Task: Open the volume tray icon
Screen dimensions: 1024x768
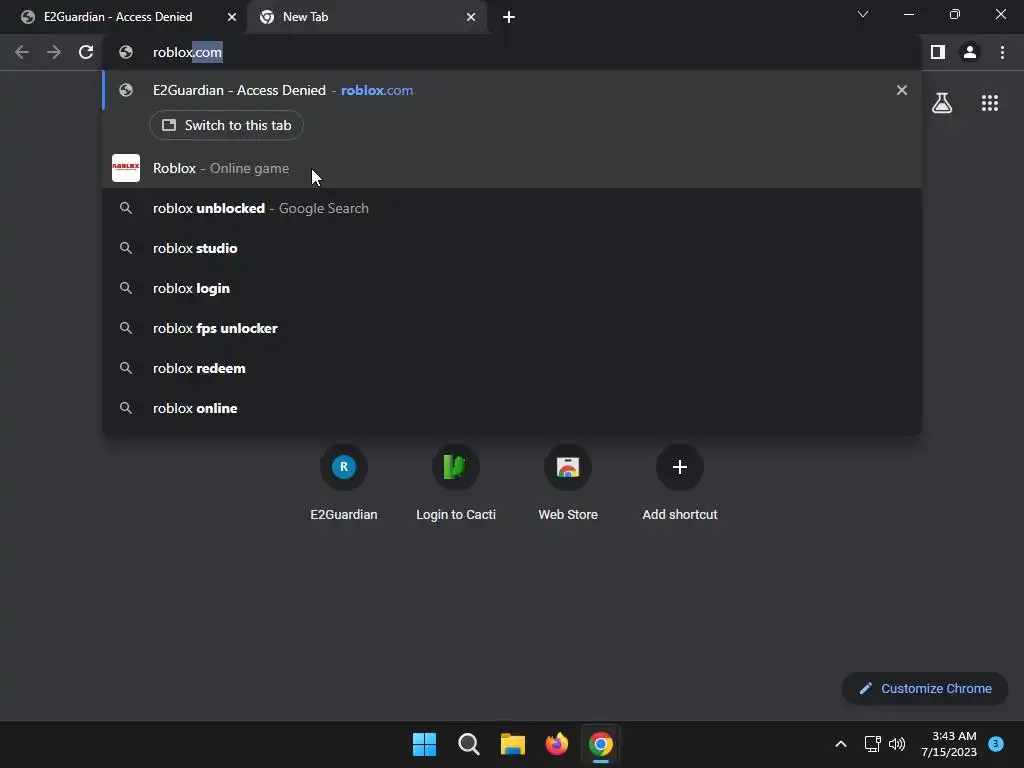Action: click(x=897, y=744)
